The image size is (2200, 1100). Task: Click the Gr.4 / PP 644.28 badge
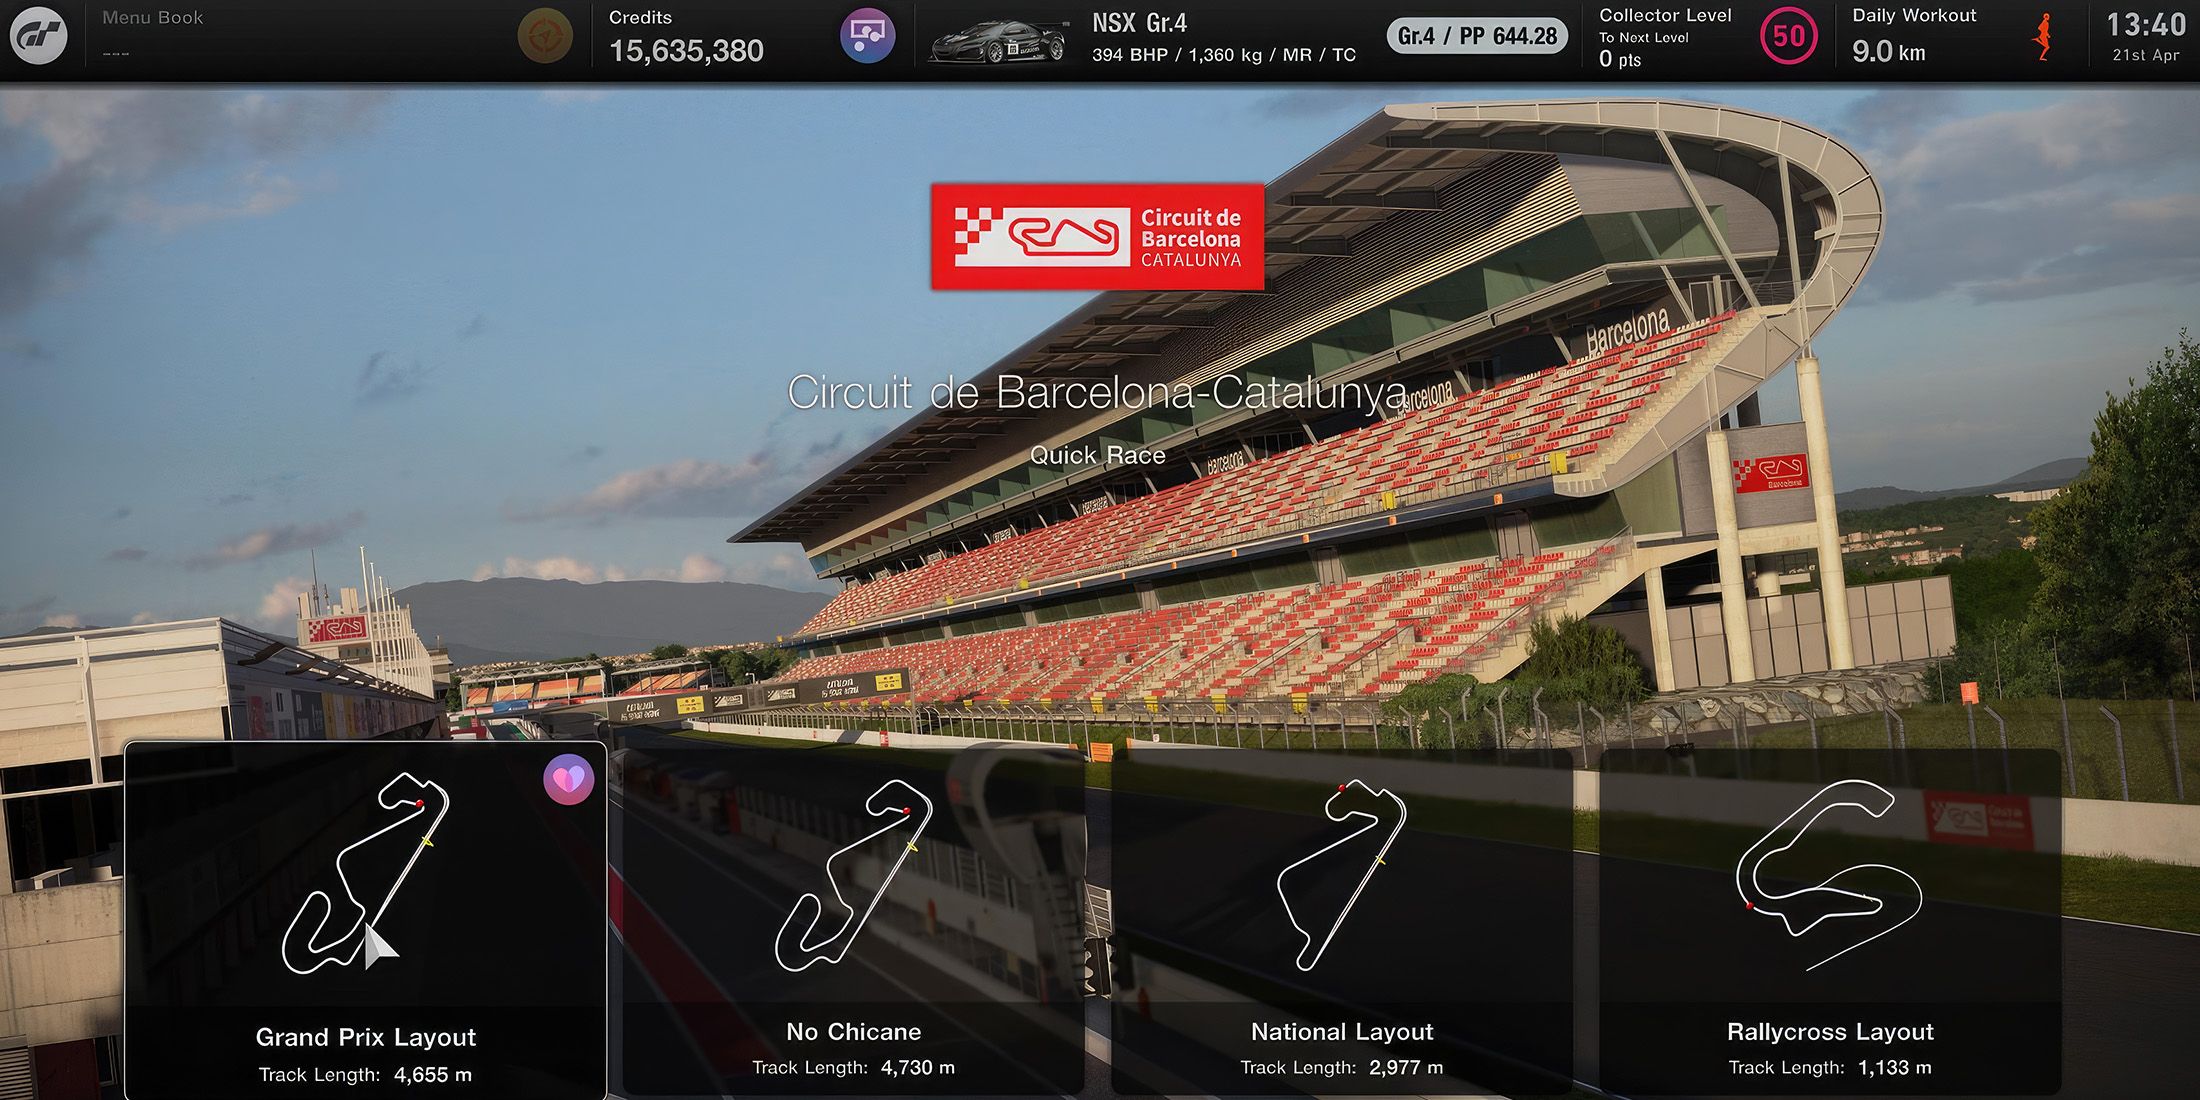tap(1477, 36)
